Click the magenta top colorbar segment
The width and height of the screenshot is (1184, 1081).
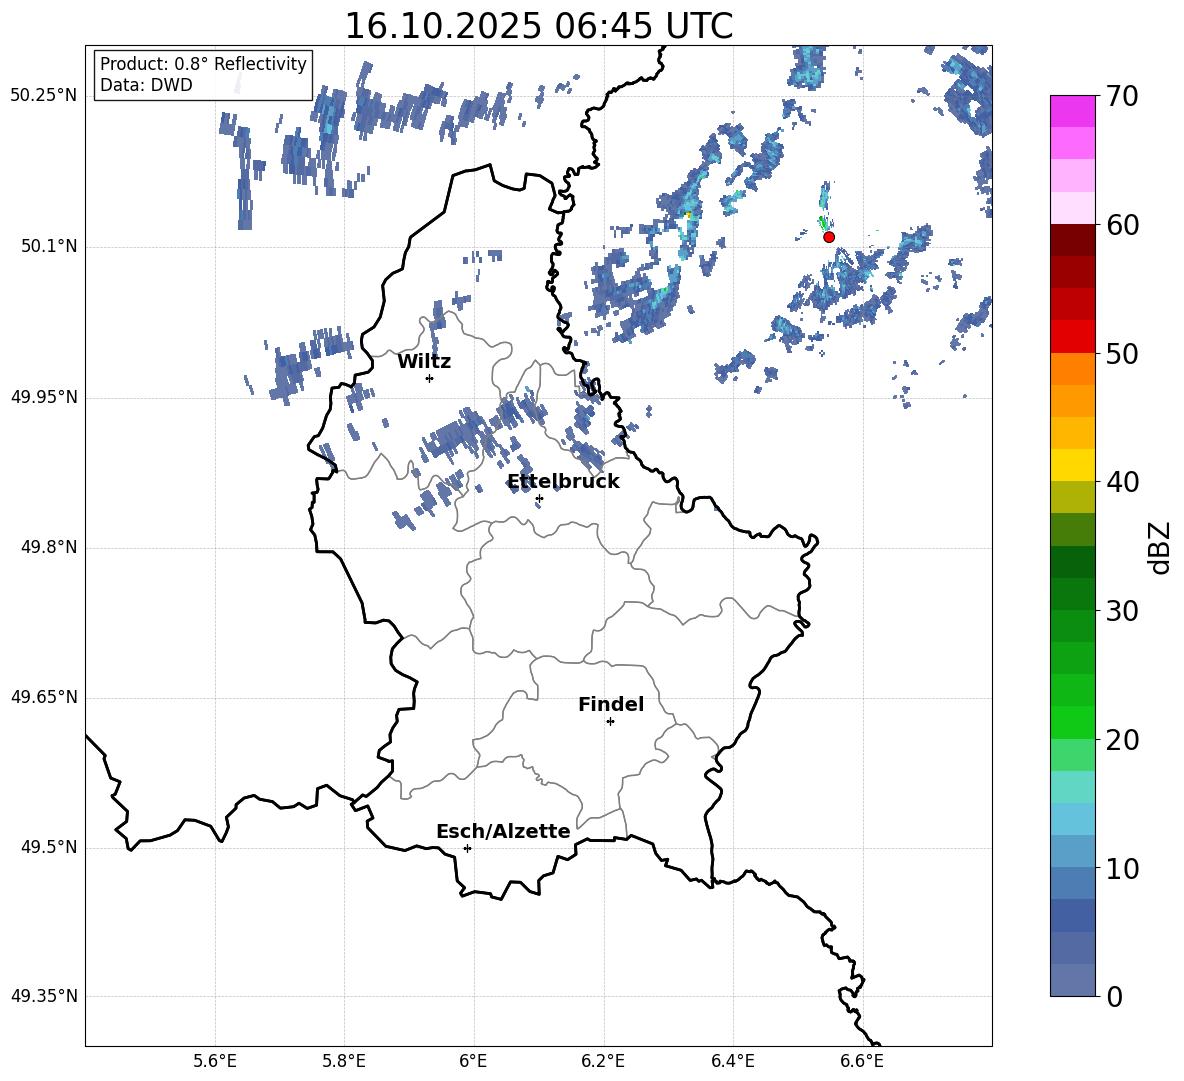[1073, 112]
